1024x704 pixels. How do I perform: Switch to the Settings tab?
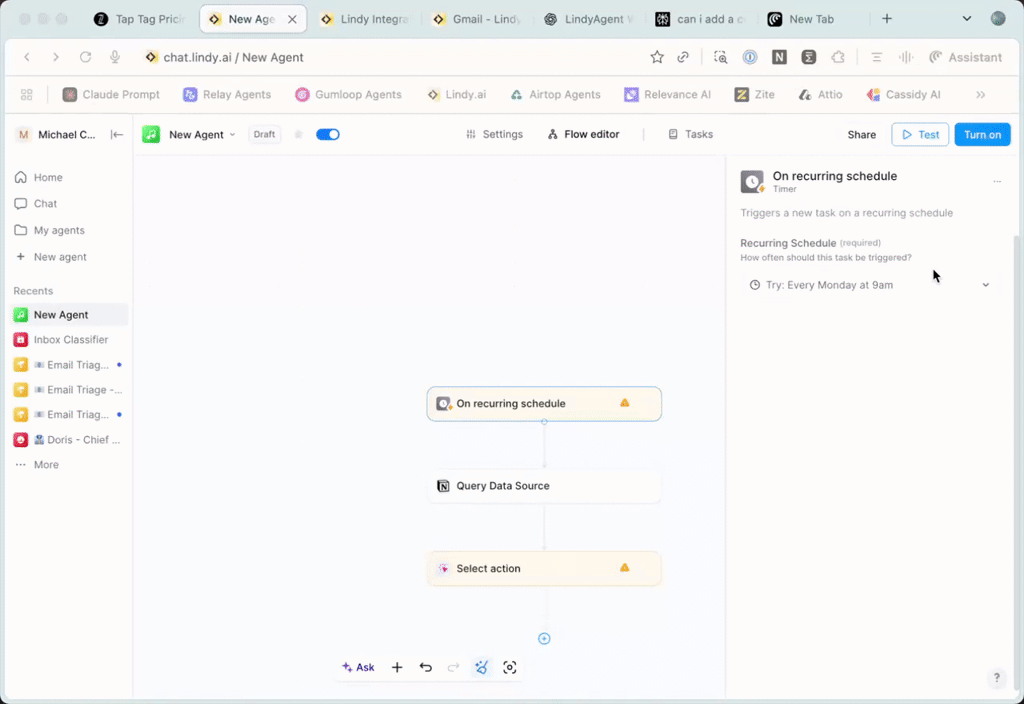494,134
